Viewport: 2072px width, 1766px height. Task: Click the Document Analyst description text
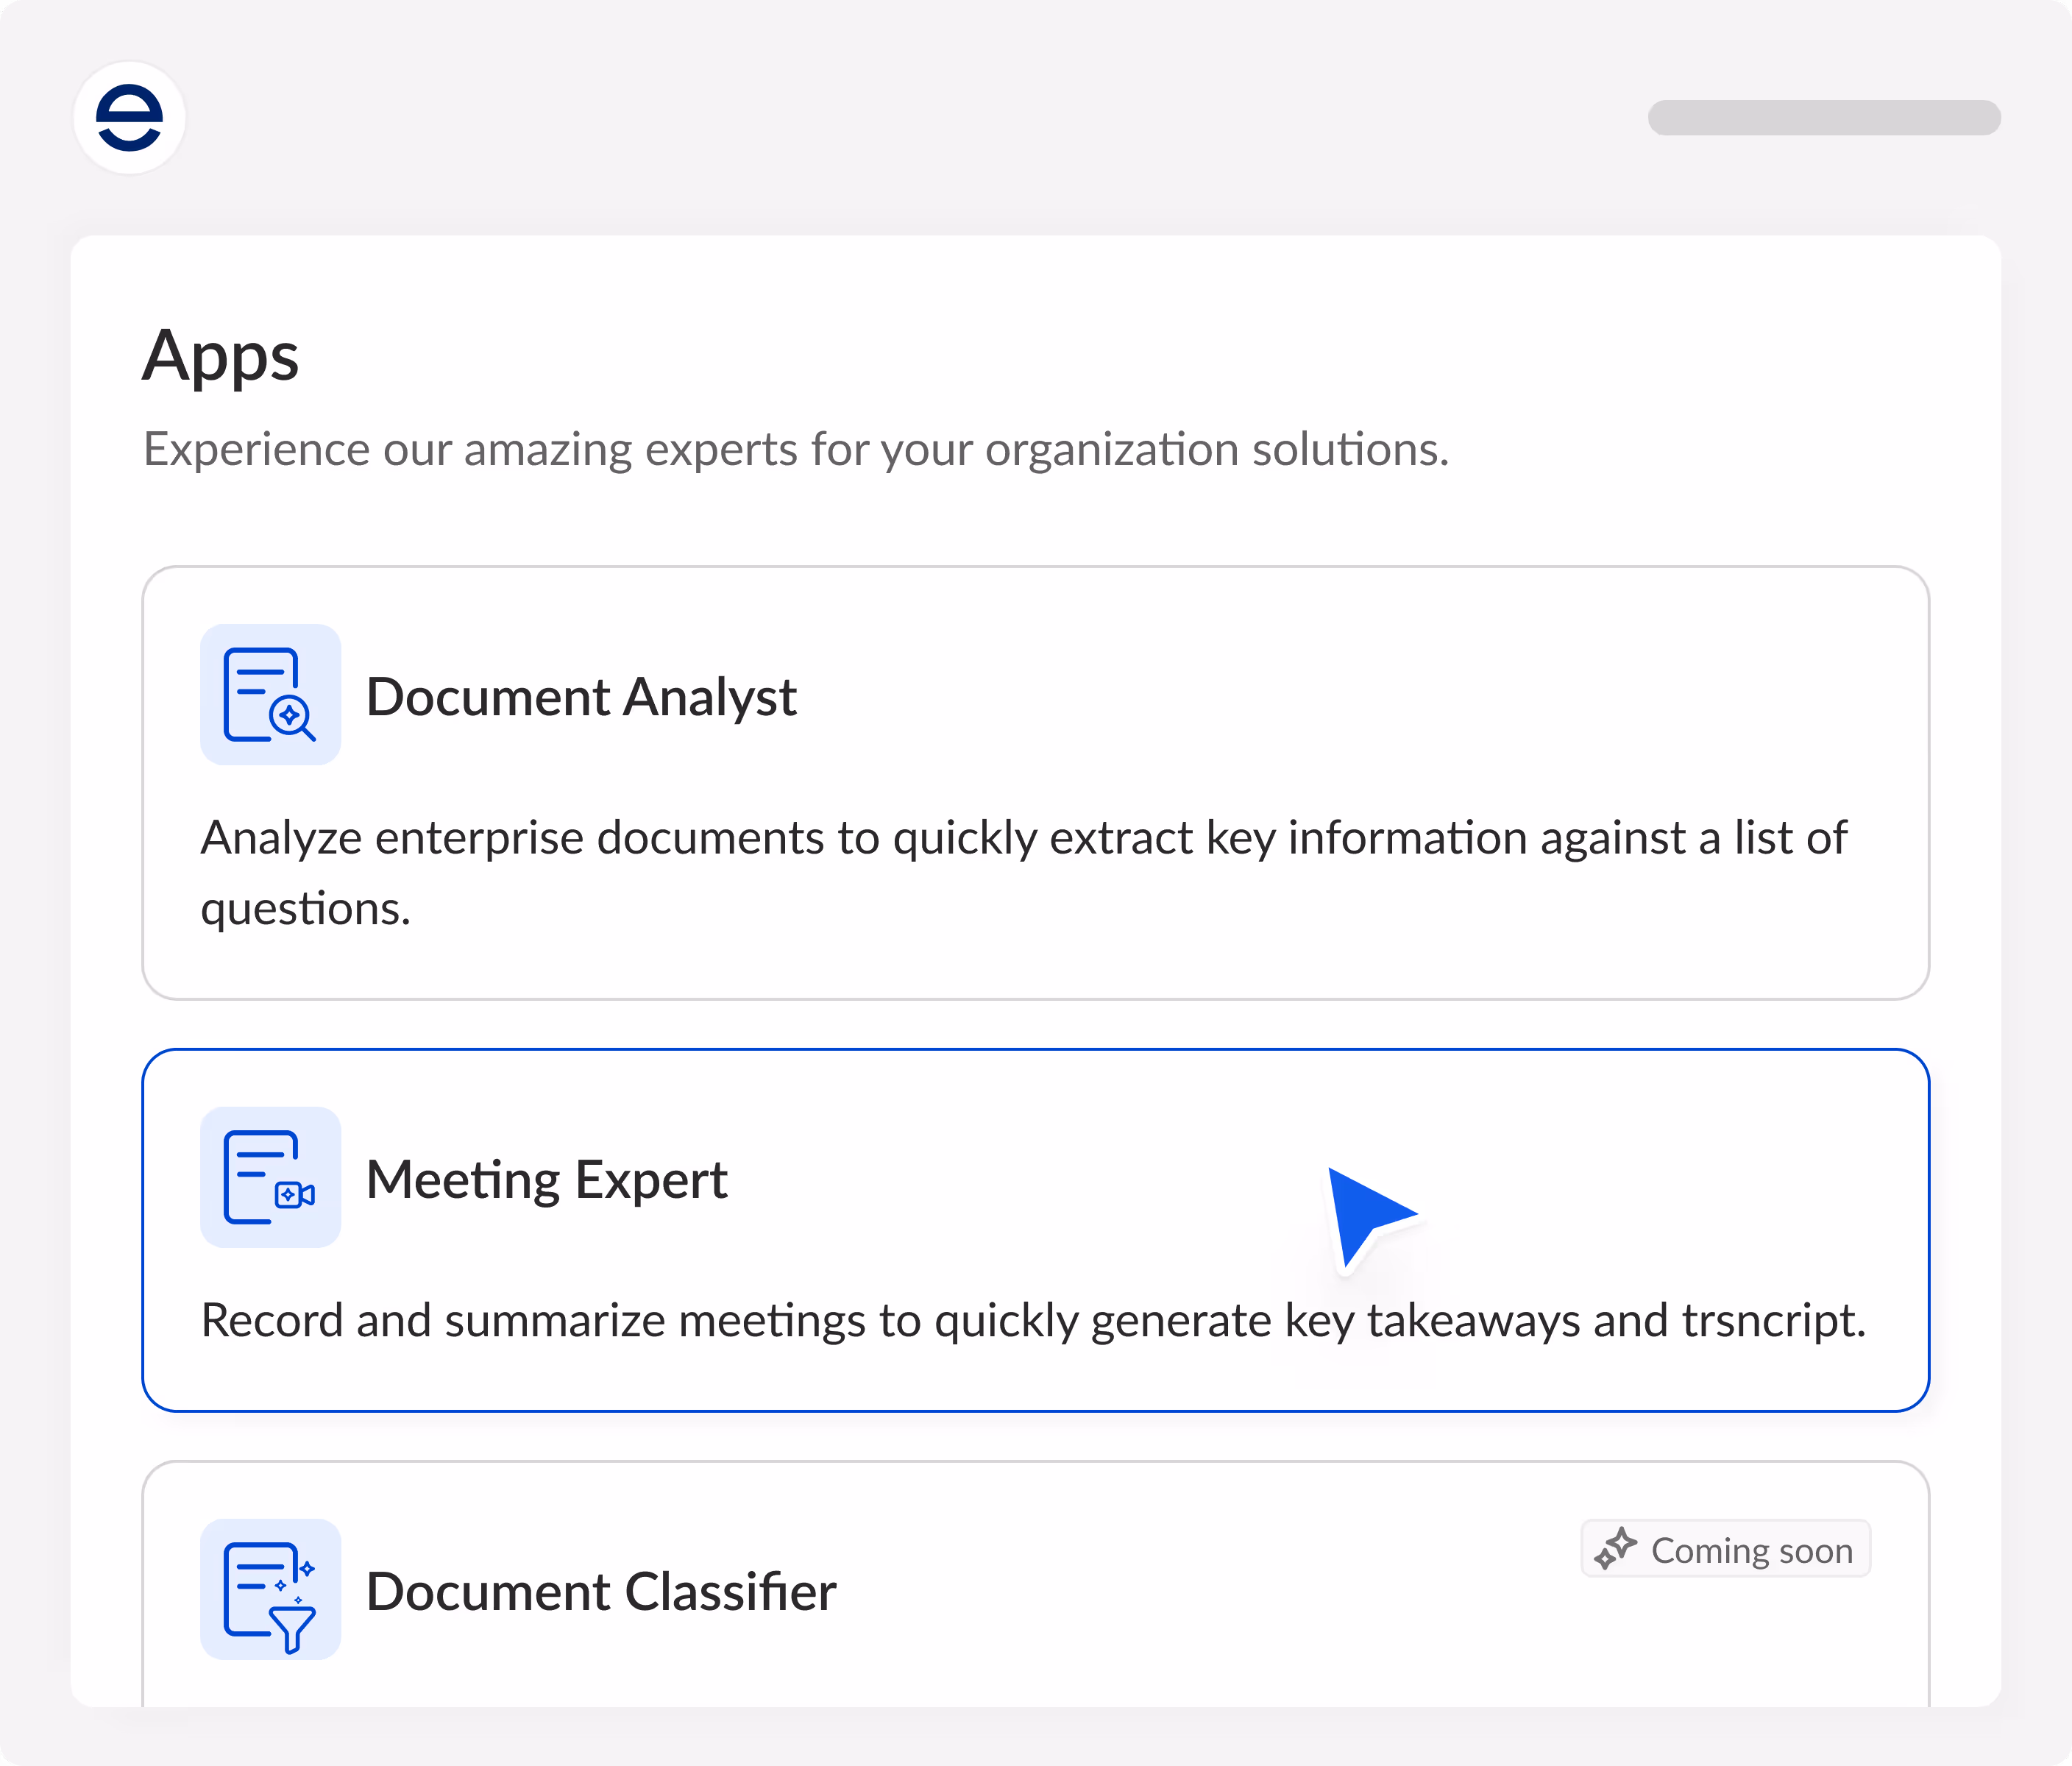coord(1022,838)
